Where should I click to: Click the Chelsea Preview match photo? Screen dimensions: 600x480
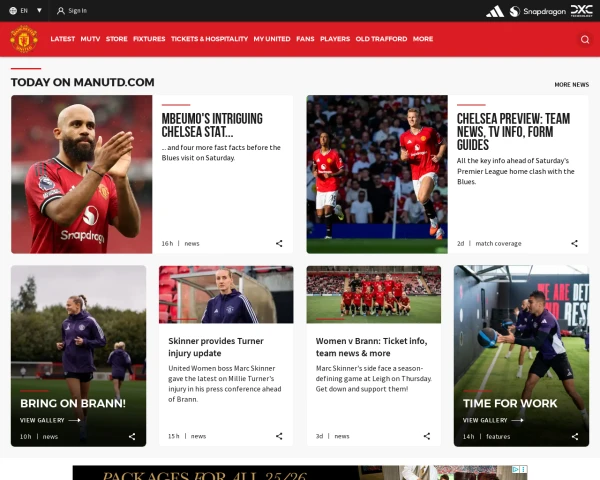pos(377,174)
